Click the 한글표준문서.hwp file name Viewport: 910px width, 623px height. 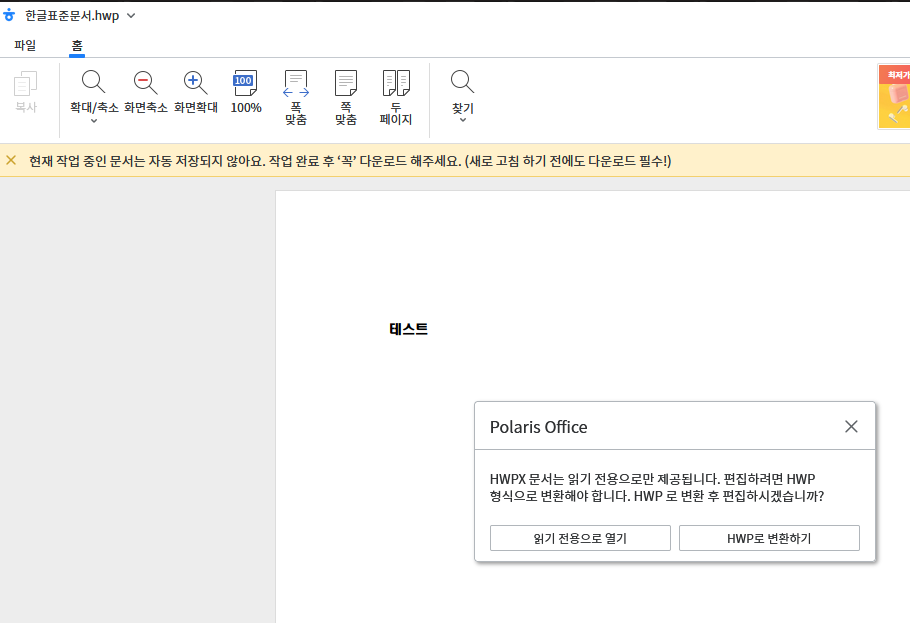(x=72, y=16)
